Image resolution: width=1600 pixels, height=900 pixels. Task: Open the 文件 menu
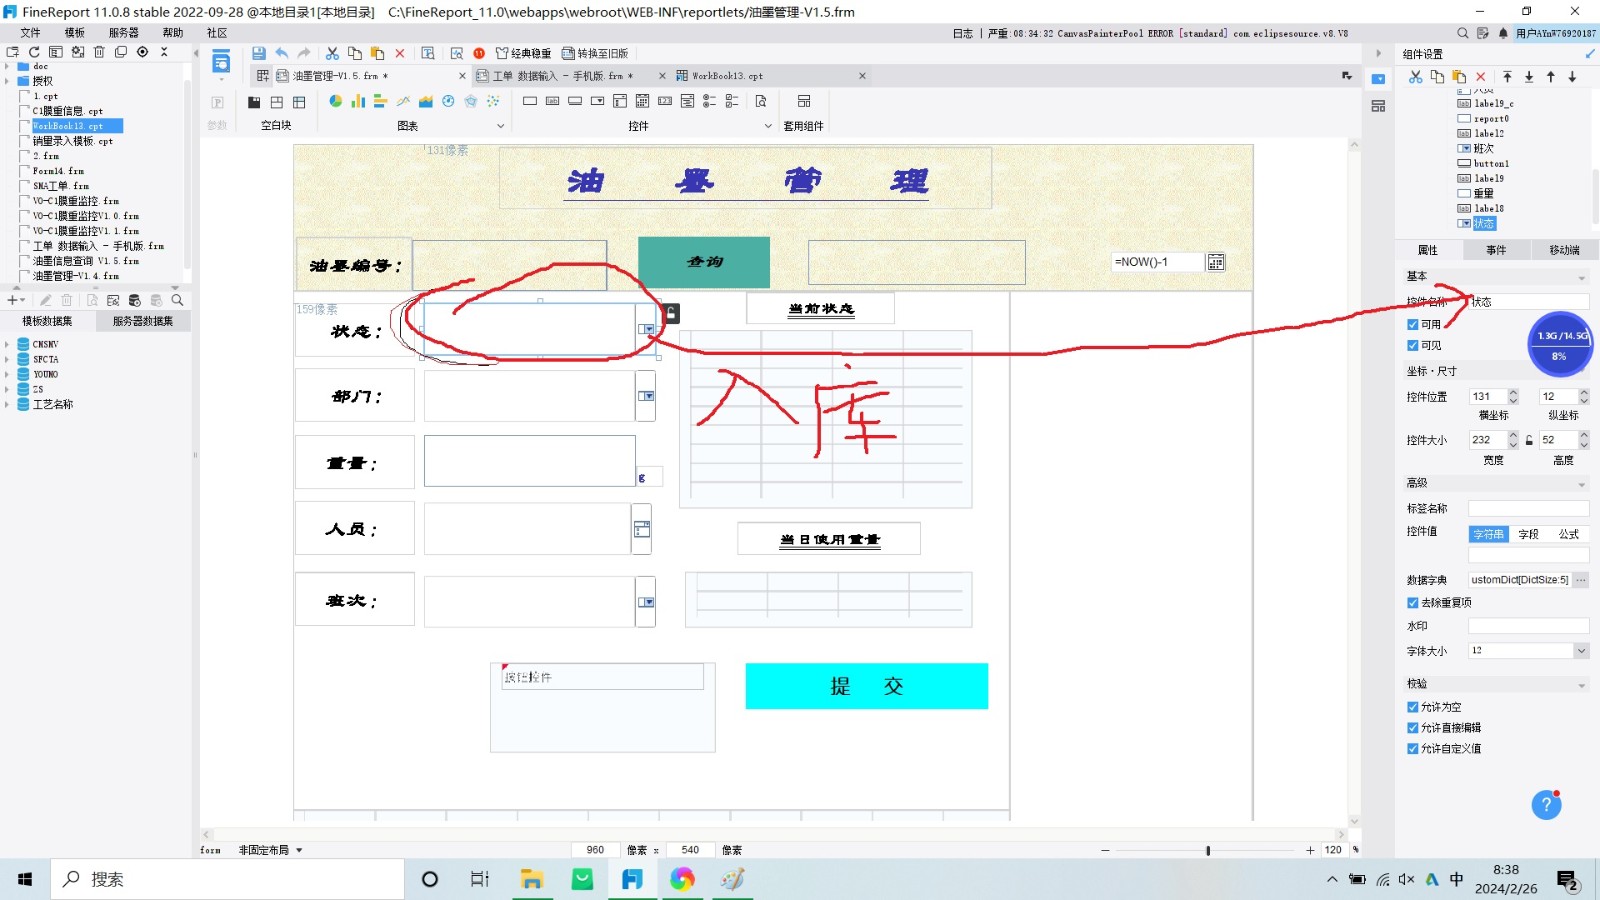click(30, 33)
